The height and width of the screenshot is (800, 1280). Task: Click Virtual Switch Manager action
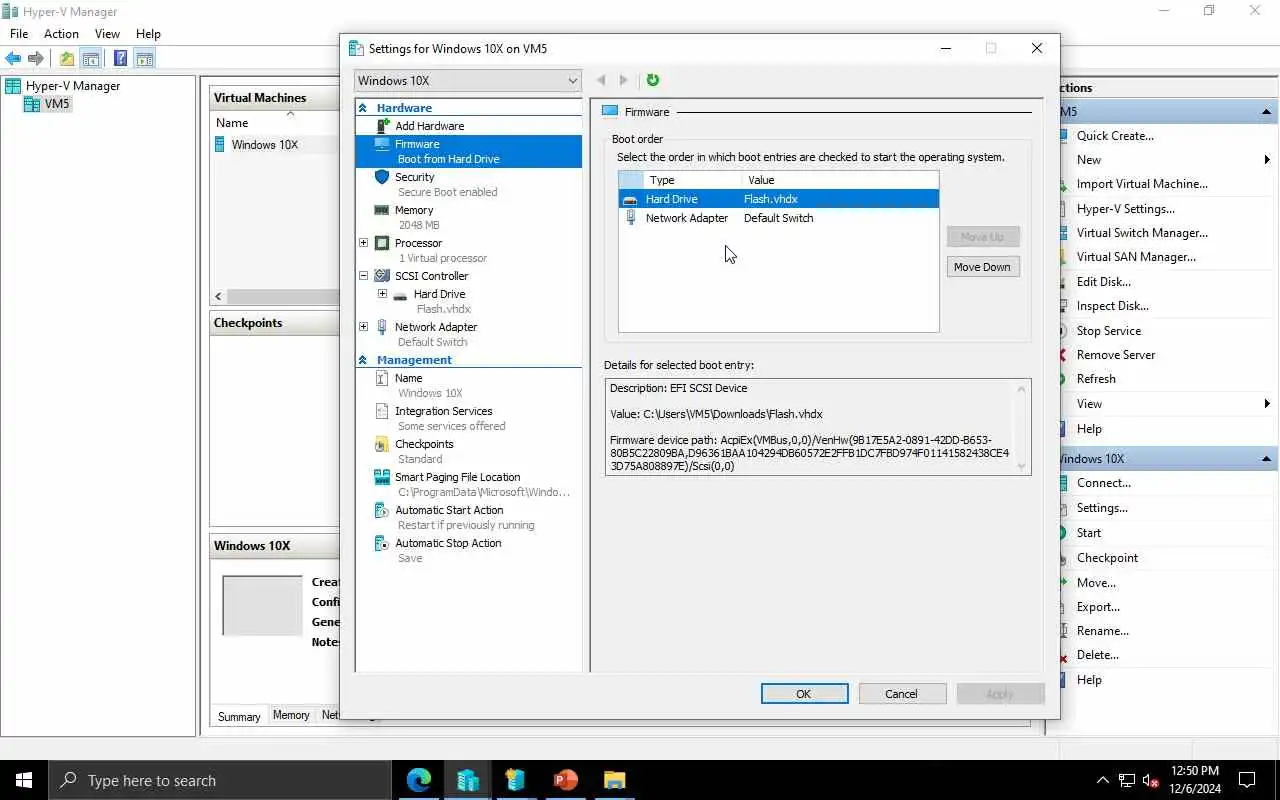coord(1142,233)
